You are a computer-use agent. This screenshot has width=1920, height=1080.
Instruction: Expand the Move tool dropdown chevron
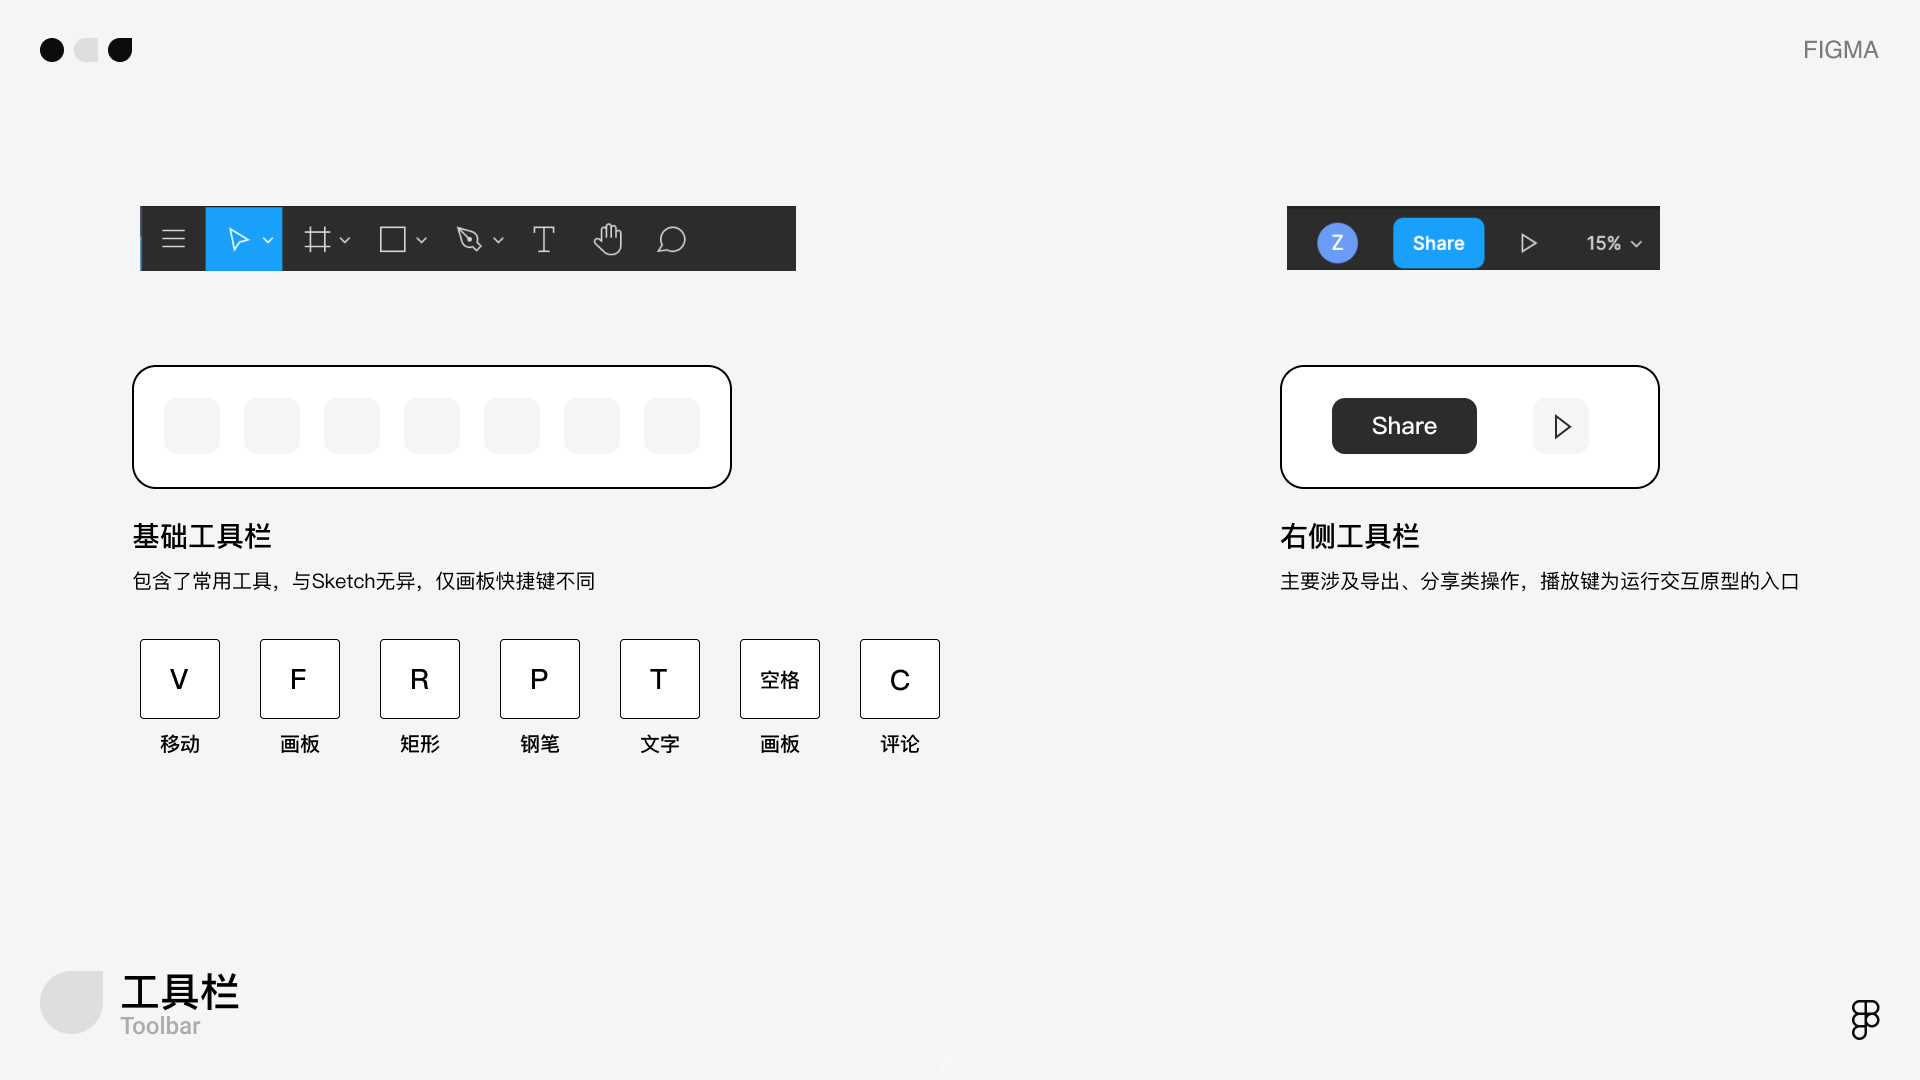tap(268, 241)
